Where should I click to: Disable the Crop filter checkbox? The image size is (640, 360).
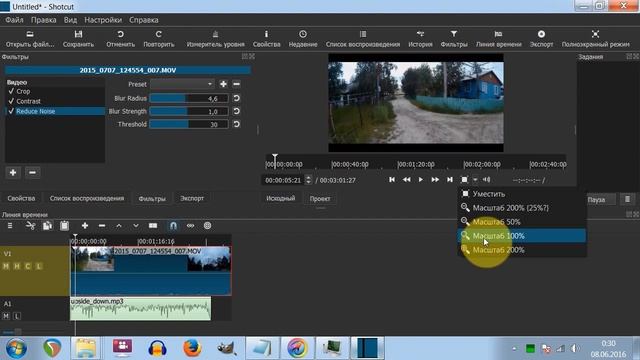11,91
